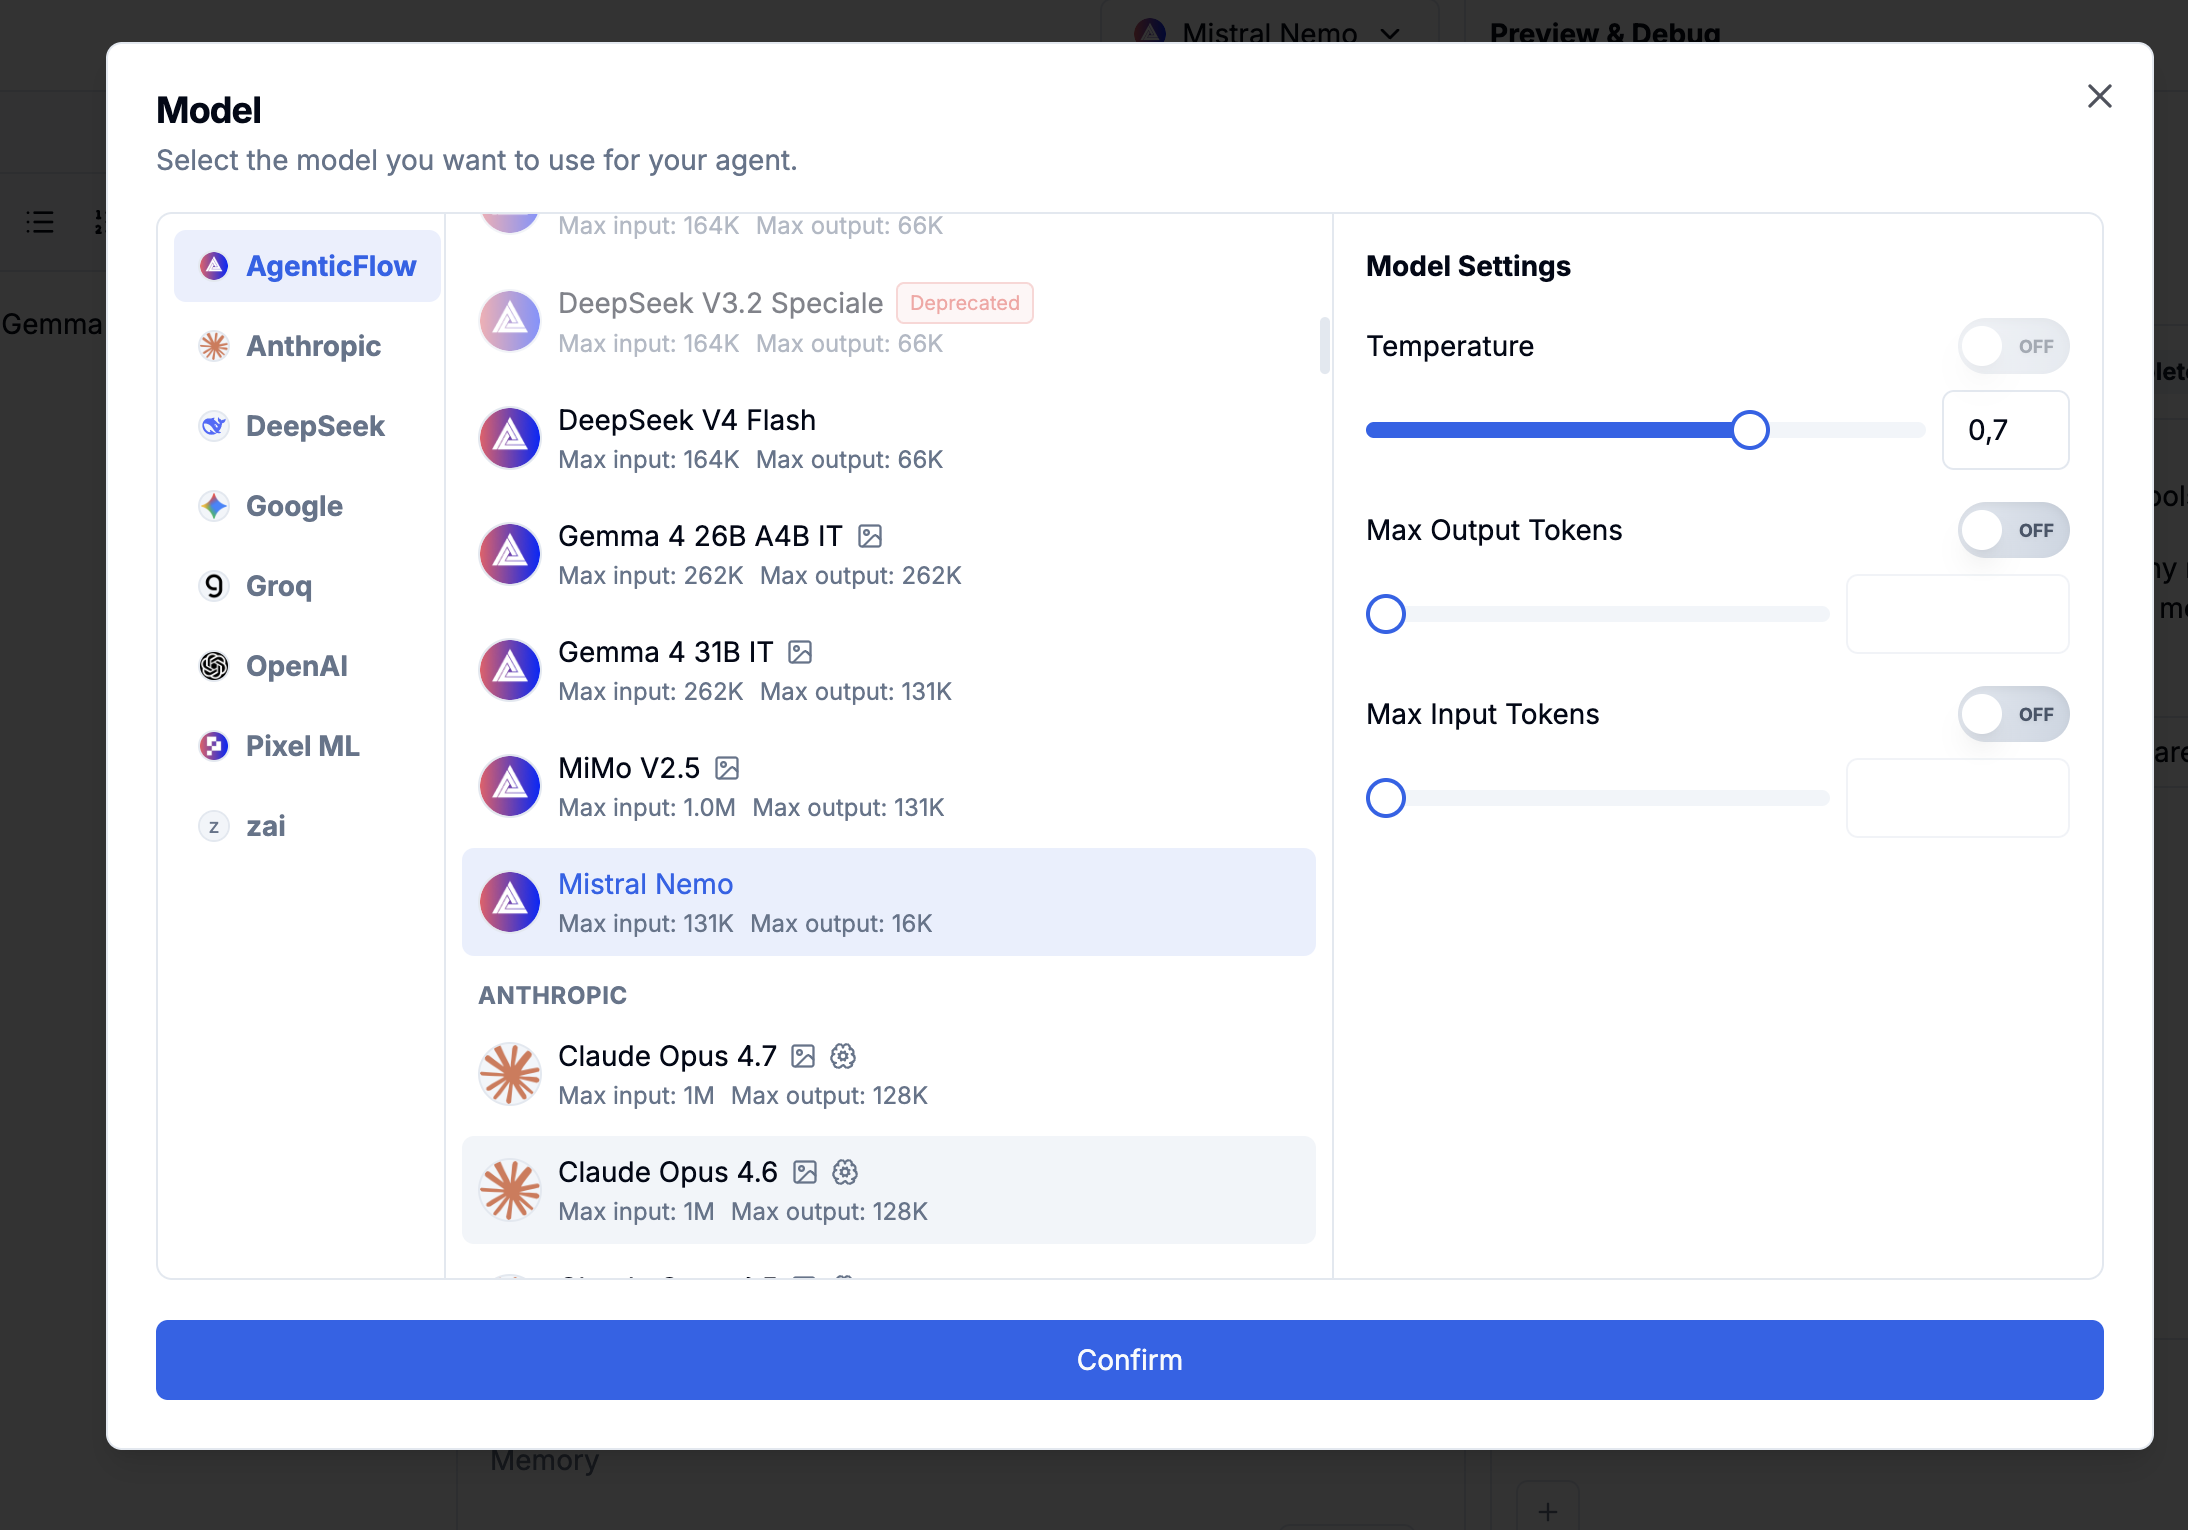Click the image icon beside Claude Opus 4.6
The image size is (2188, 1530).
pyautogui.click(x=805, y=1173)
